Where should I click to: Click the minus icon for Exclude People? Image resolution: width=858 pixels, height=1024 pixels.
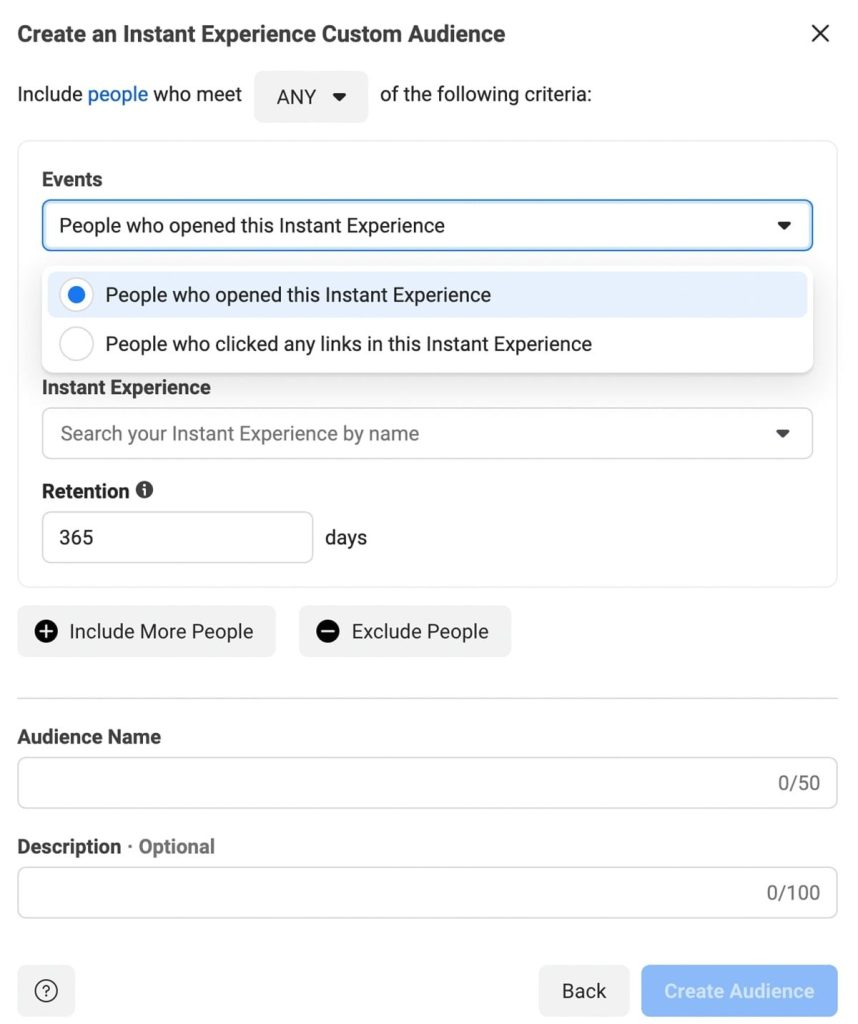[328, 631]
